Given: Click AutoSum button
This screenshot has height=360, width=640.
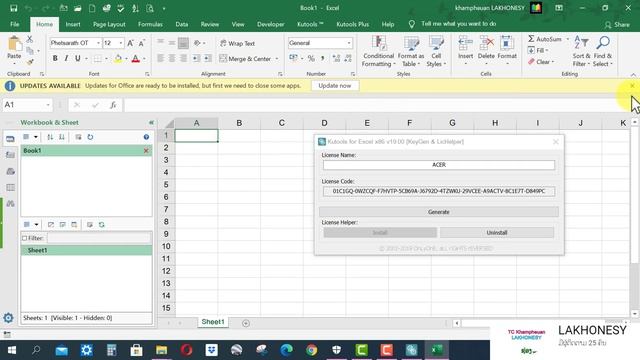Looking at the screenshot, I should coord(545,39).
